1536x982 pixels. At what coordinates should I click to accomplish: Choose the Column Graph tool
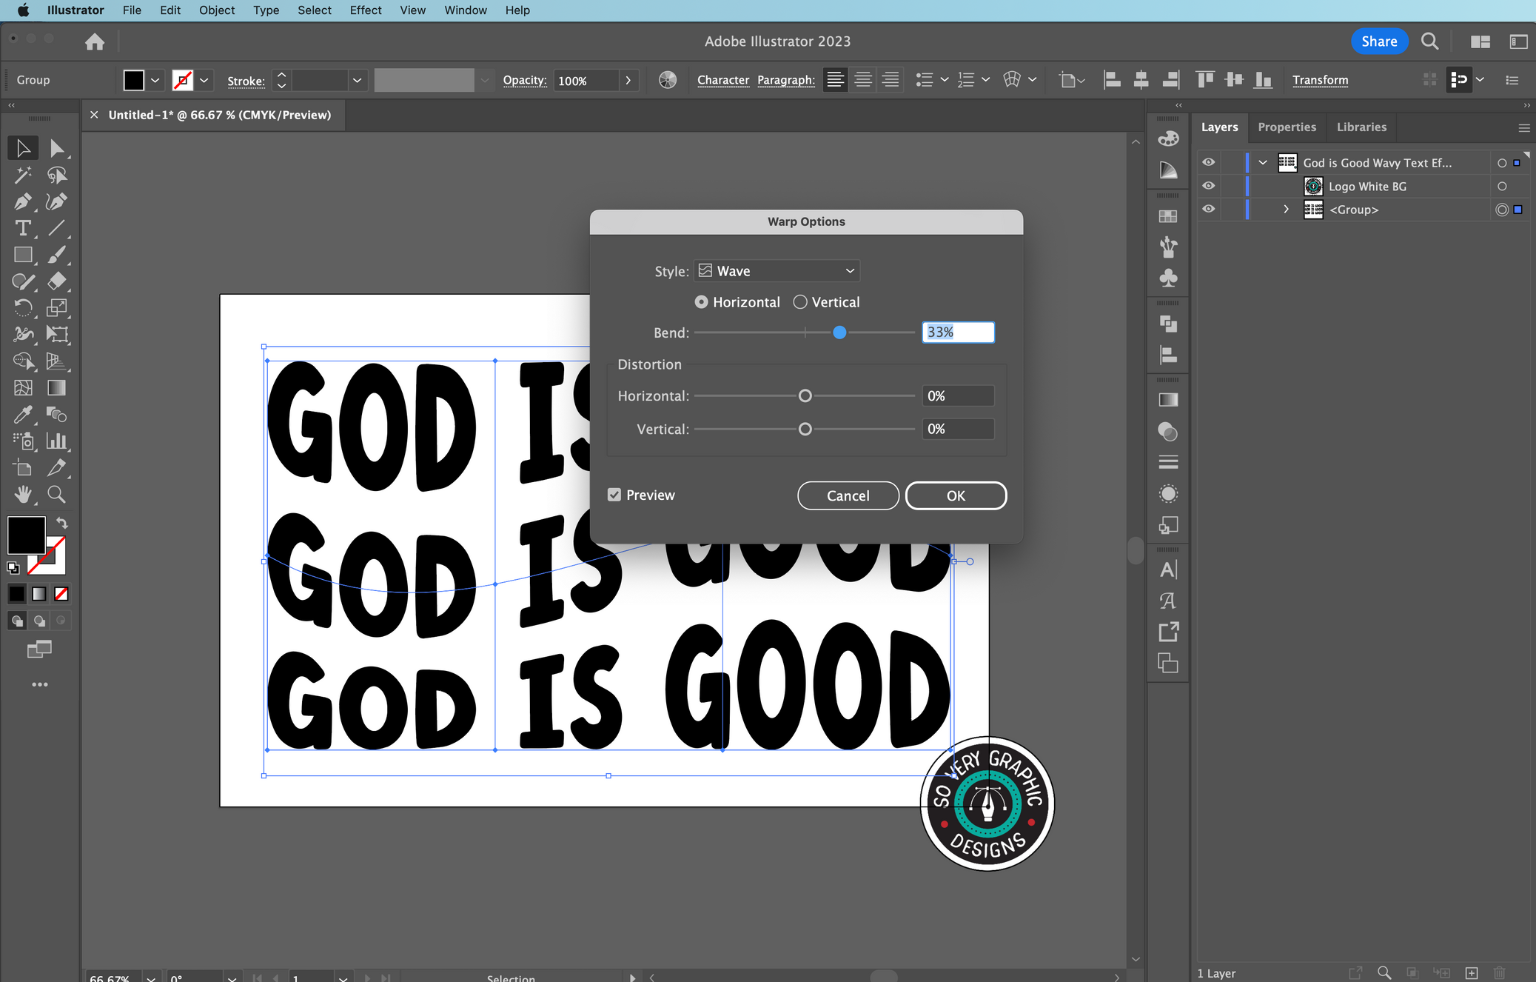(57, 441)
